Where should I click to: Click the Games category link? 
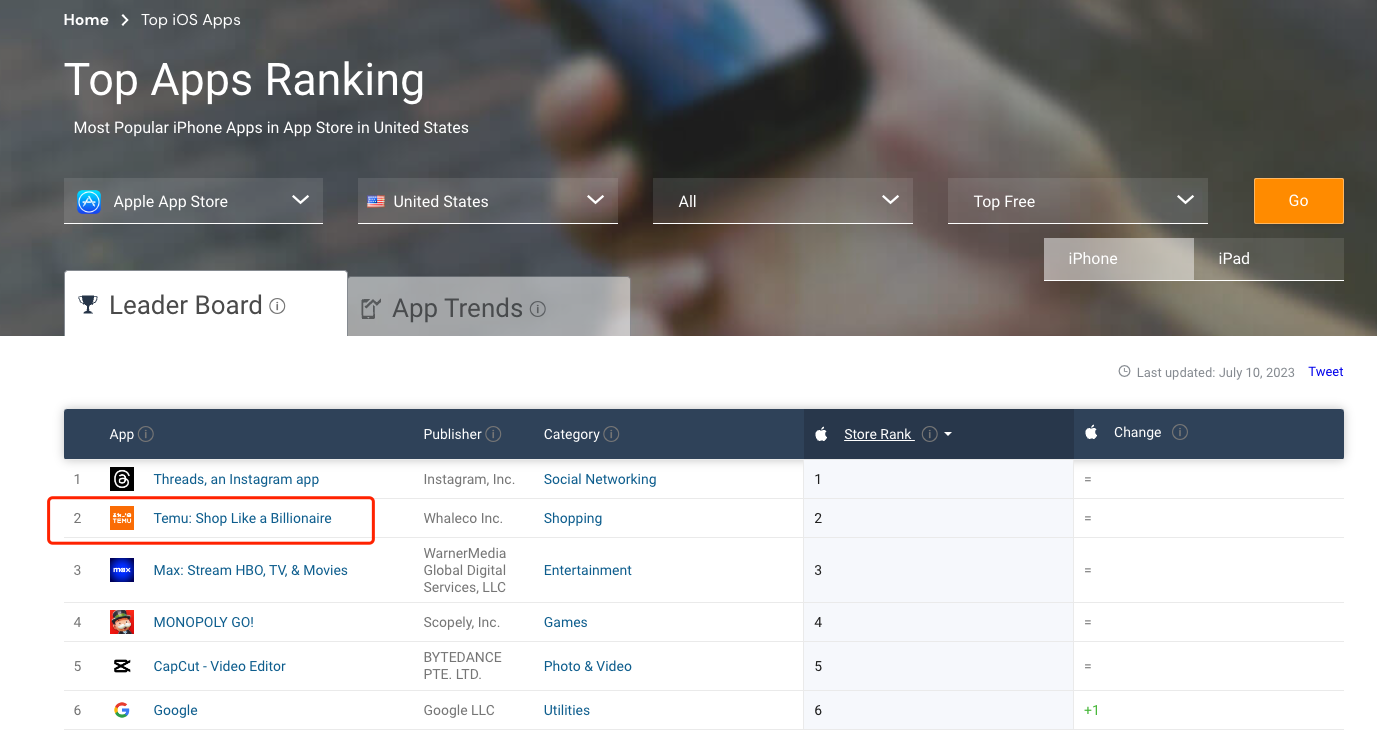pos(566,622)
